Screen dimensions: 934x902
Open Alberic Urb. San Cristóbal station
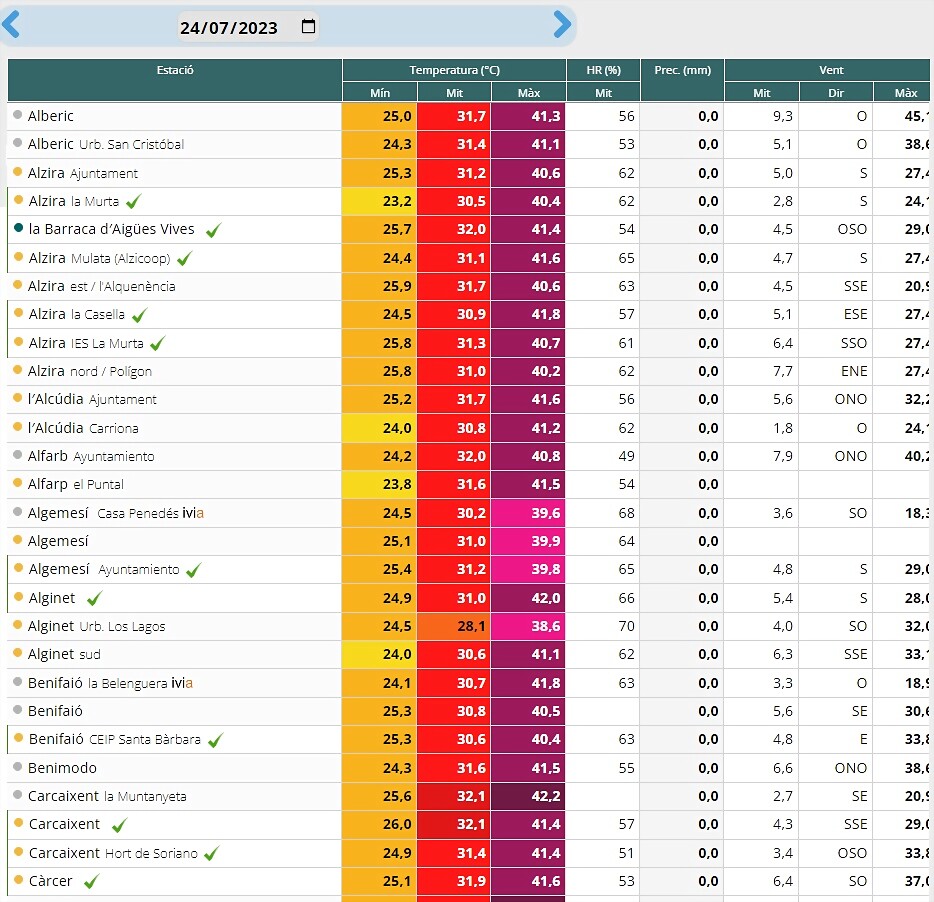(106, 144)
